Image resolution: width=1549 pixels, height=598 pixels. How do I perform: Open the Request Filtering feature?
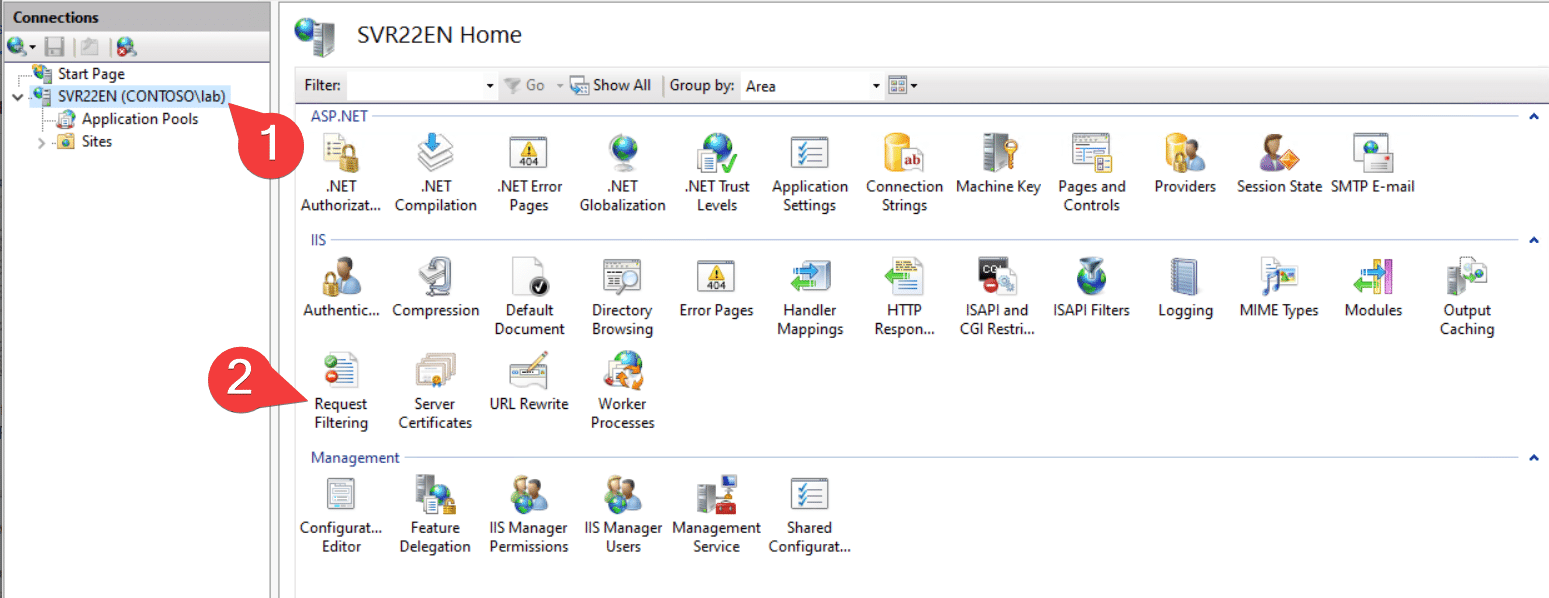click(x=341, y=391)
